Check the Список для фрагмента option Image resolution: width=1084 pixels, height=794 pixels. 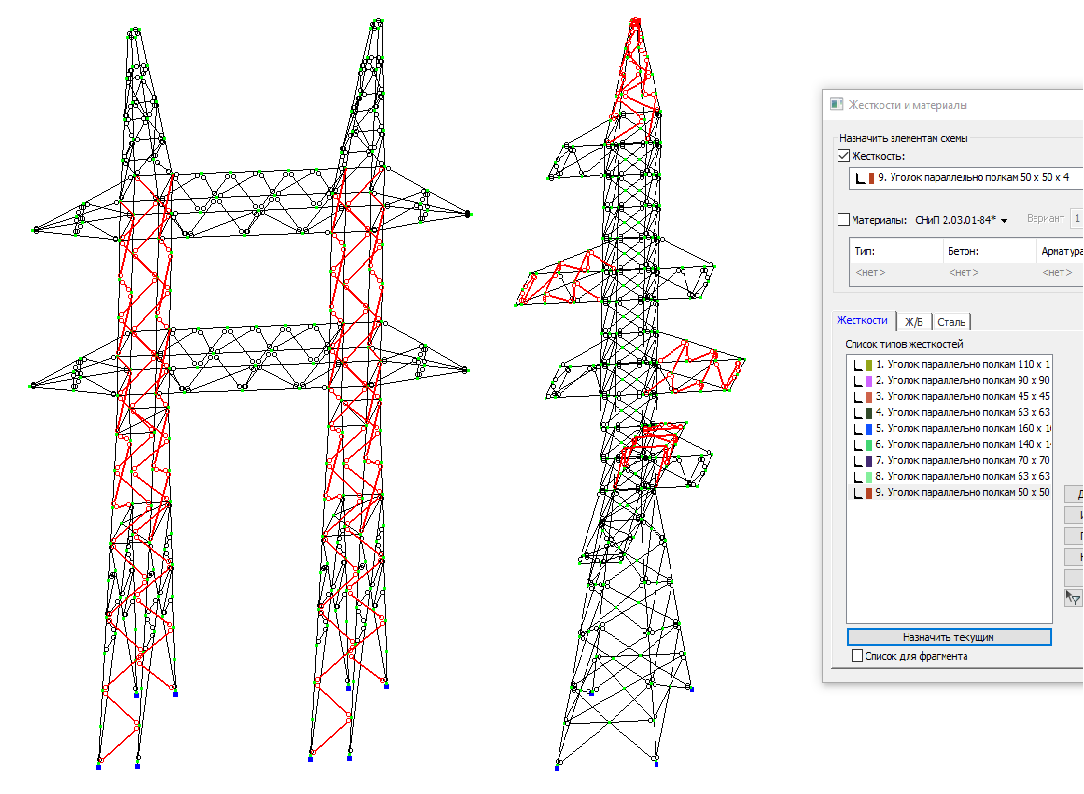[x=857, y=657]
